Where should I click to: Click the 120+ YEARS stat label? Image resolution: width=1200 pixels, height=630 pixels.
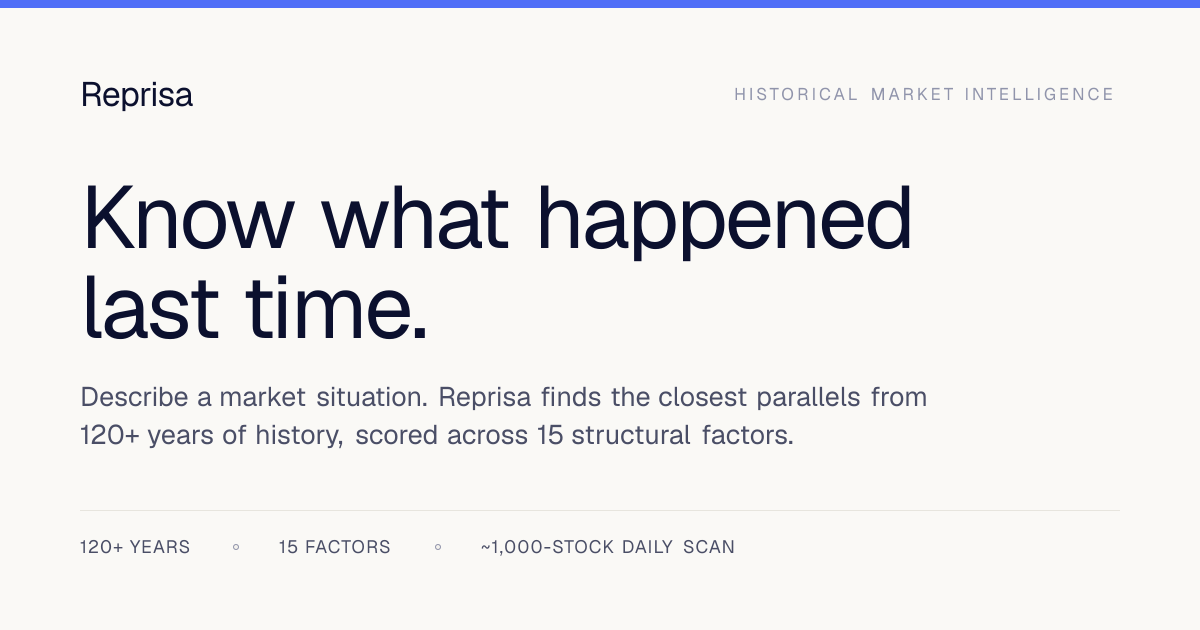click(135, 547)
